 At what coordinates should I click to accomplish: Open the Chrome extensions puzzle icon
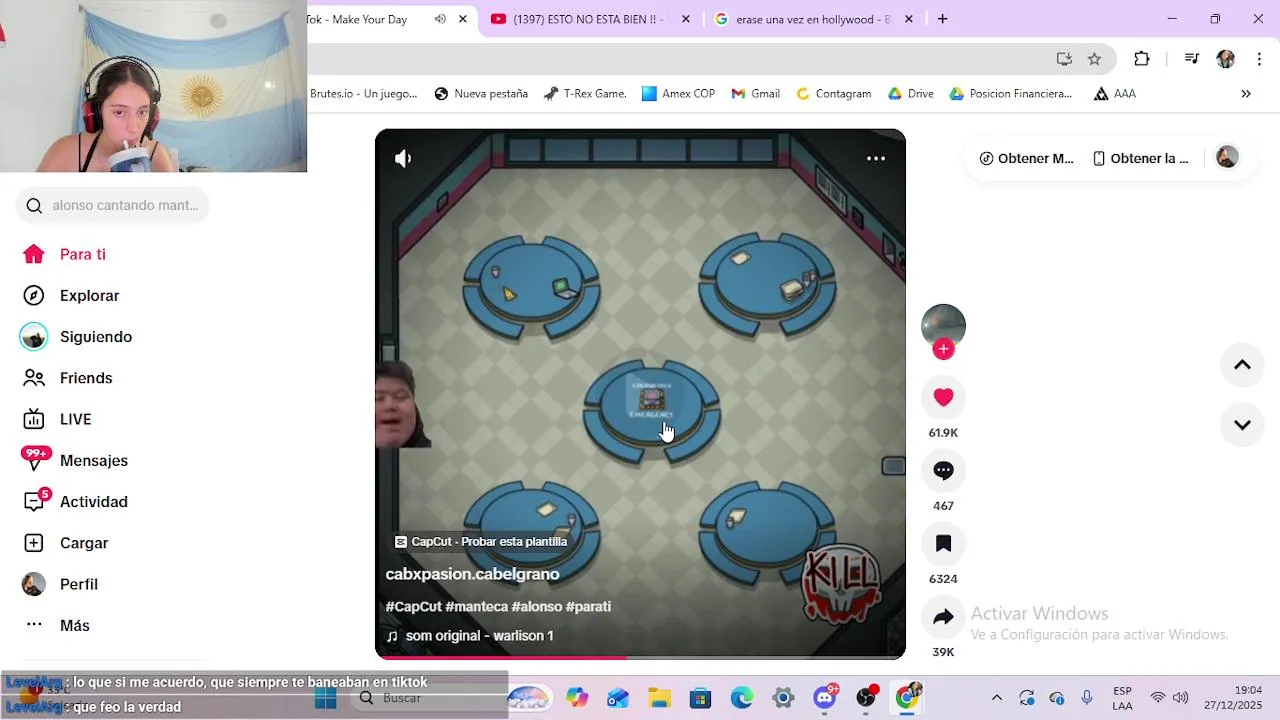point(1142,59)
